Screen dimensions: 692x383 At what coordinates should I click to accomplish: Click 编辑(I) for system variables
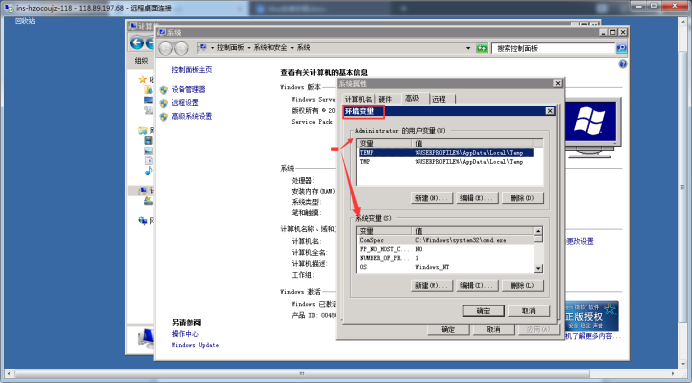pos(477,285)
